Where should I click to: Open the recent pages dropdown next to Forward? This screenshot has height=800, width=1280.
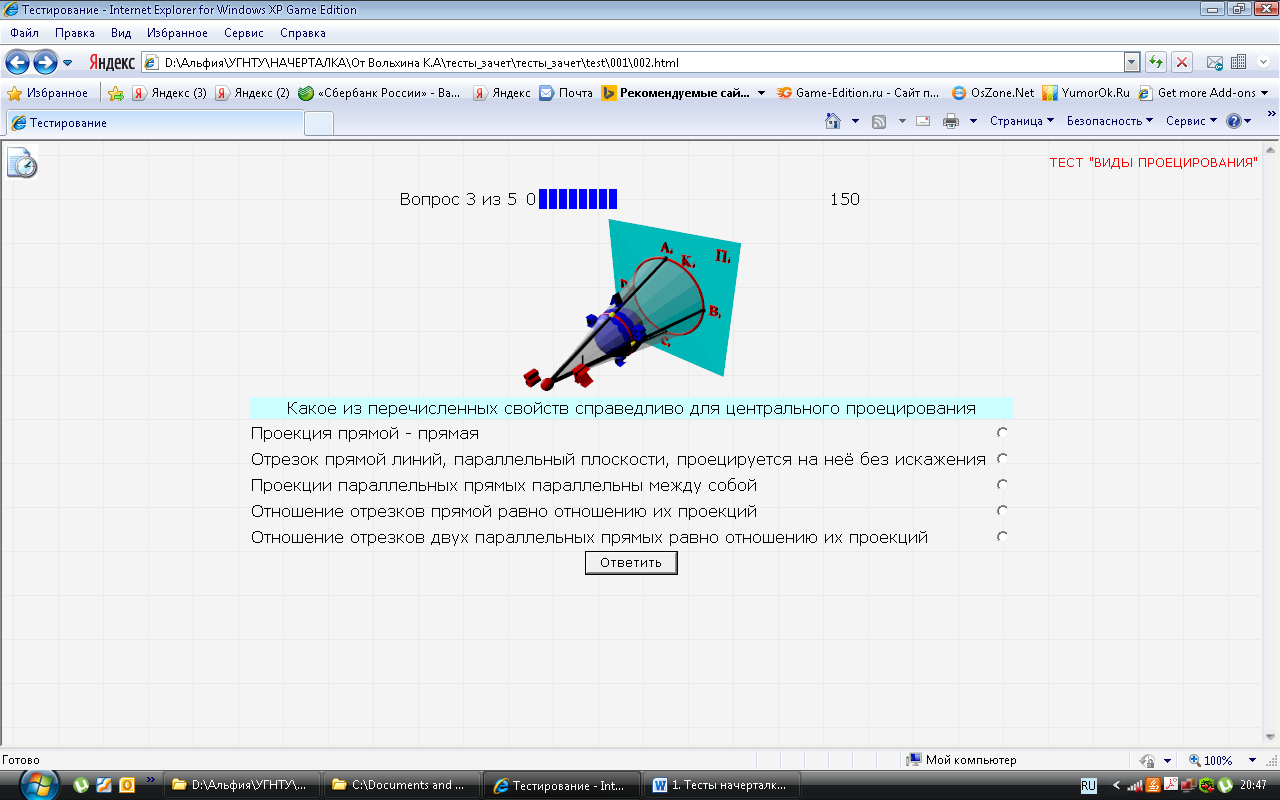[x=68, y=63]
